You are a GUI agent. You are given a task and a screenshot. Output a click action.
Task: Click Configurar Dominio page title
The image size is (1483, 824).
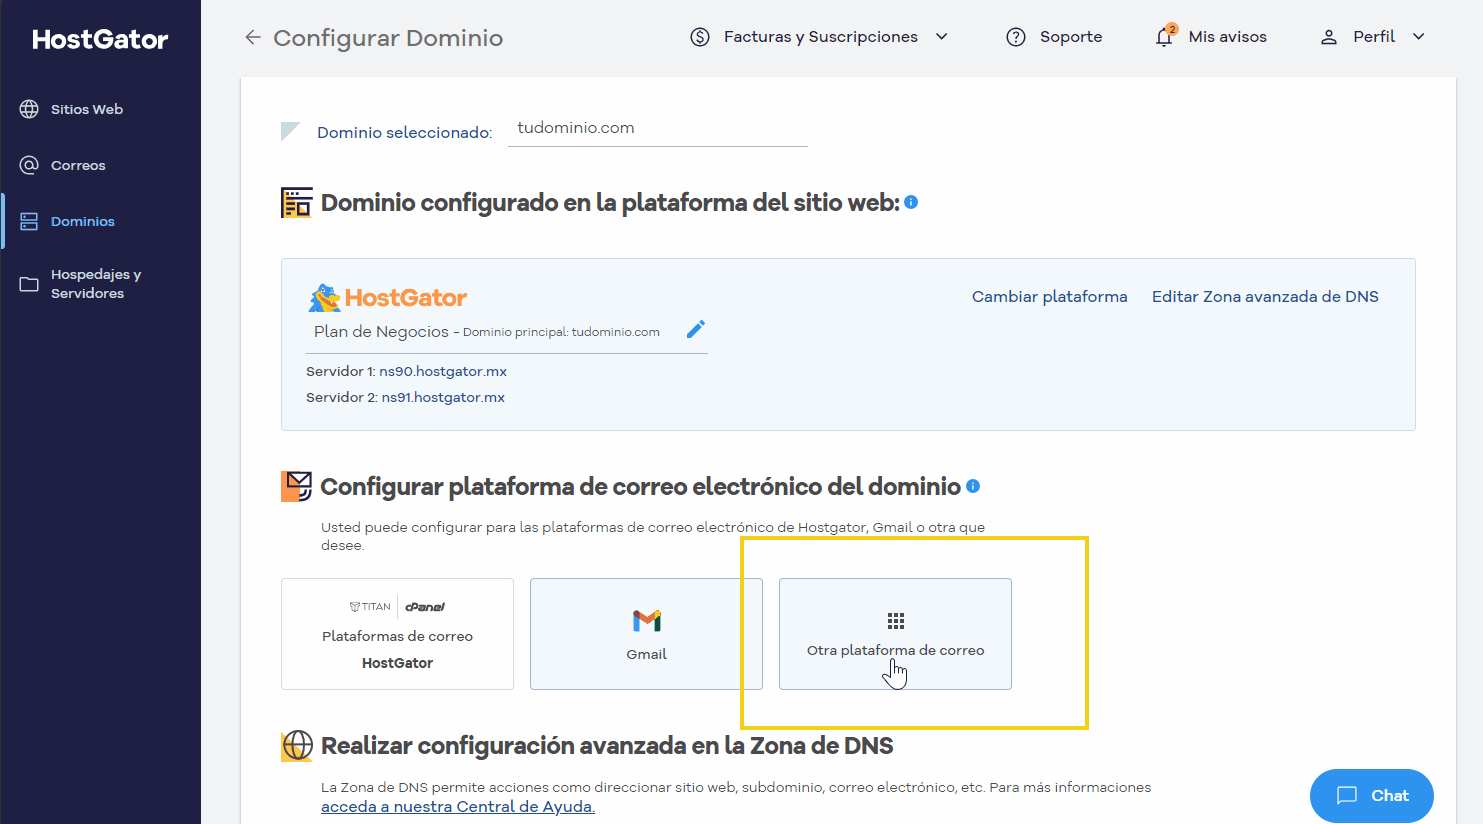click(388, 38)
